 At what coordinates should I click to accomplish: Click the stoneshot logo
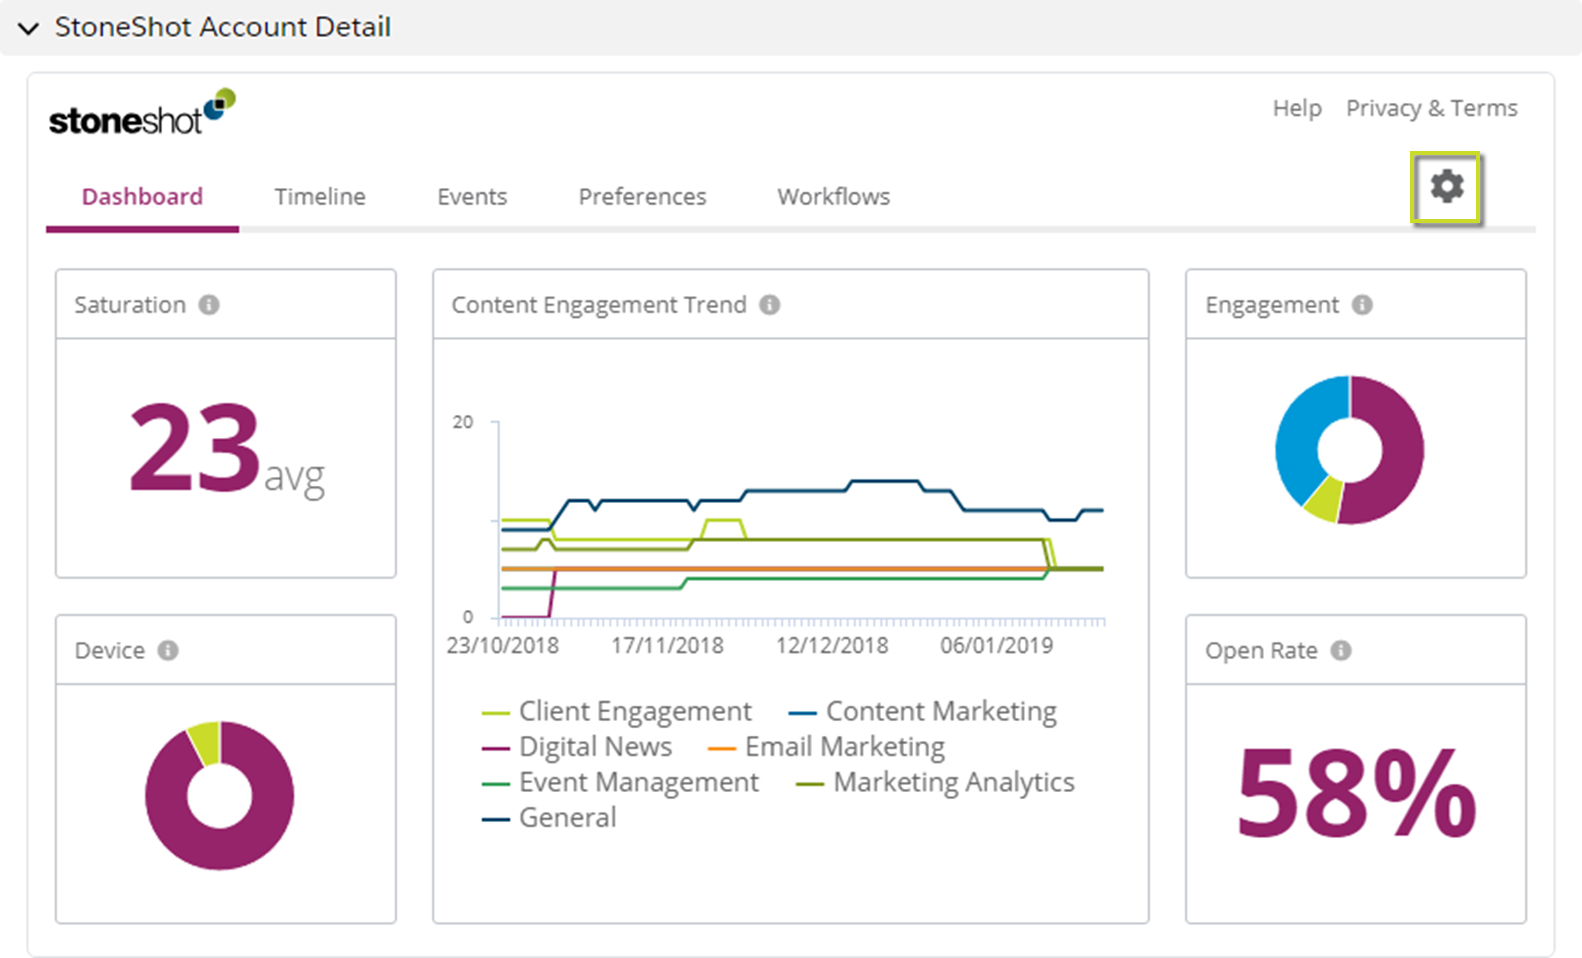(142, 112)
